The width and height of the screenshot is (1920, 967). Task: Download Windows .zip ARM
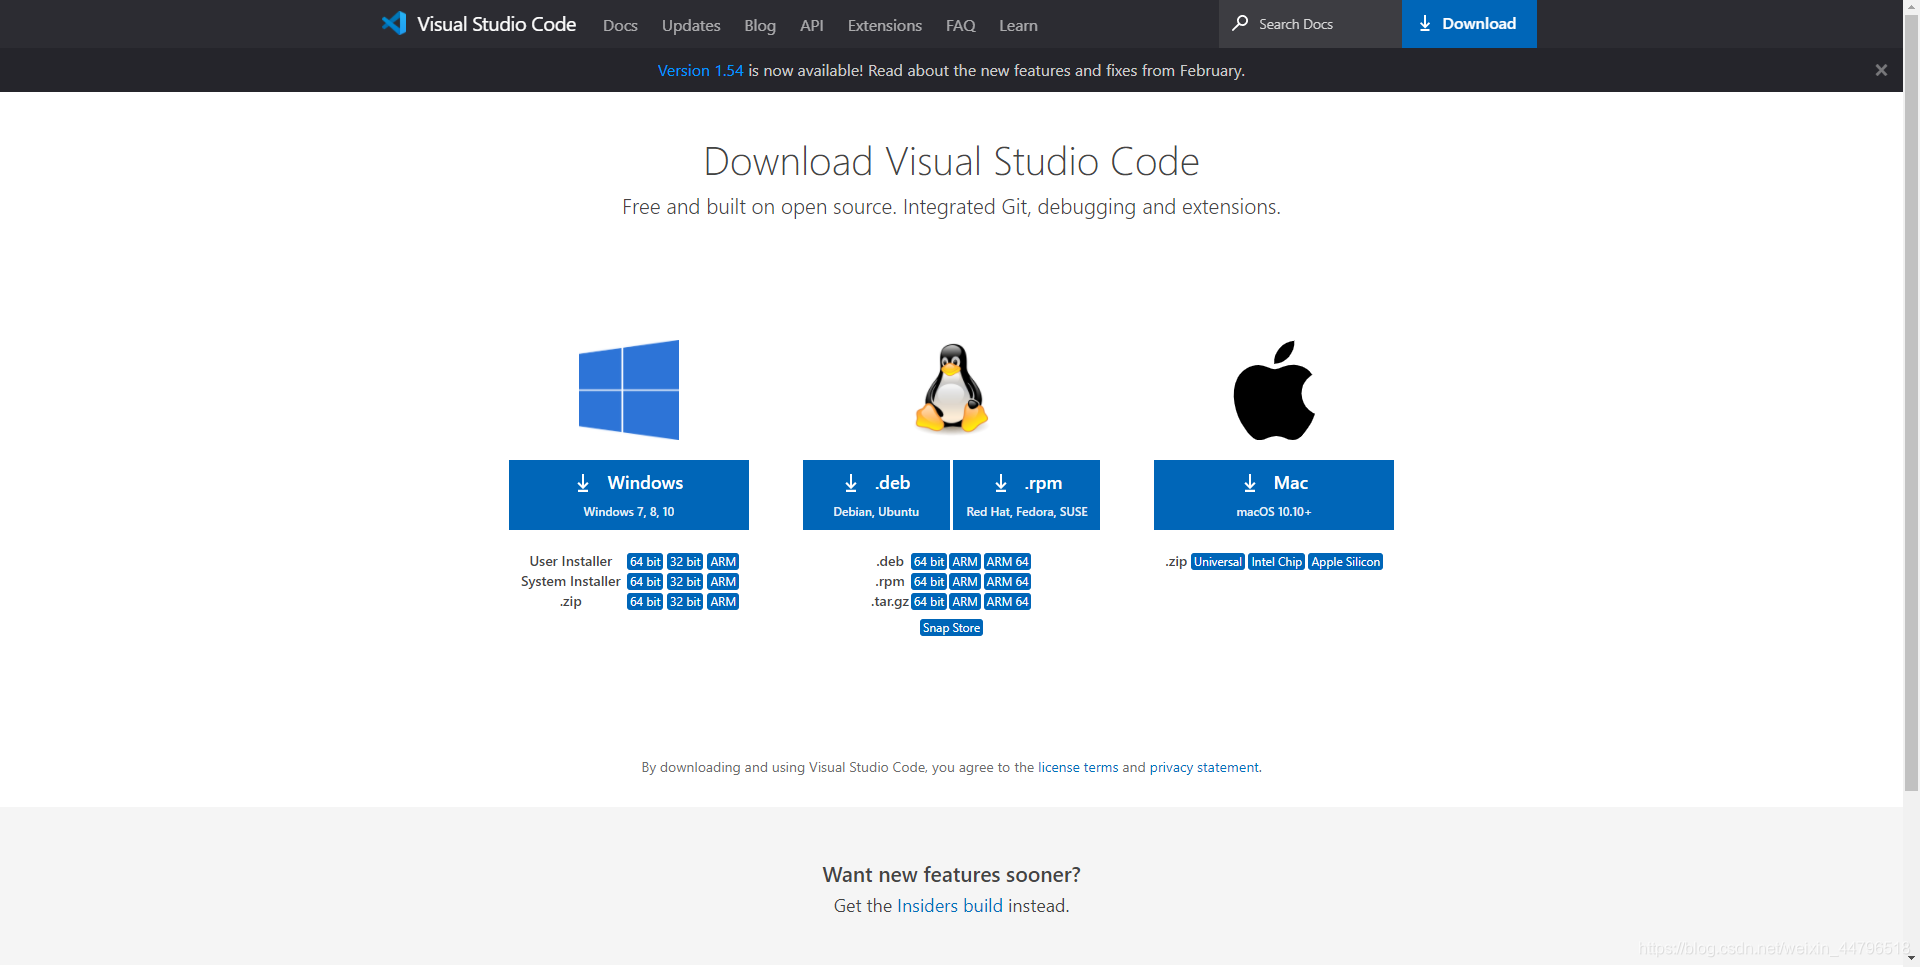pos(723,602)
